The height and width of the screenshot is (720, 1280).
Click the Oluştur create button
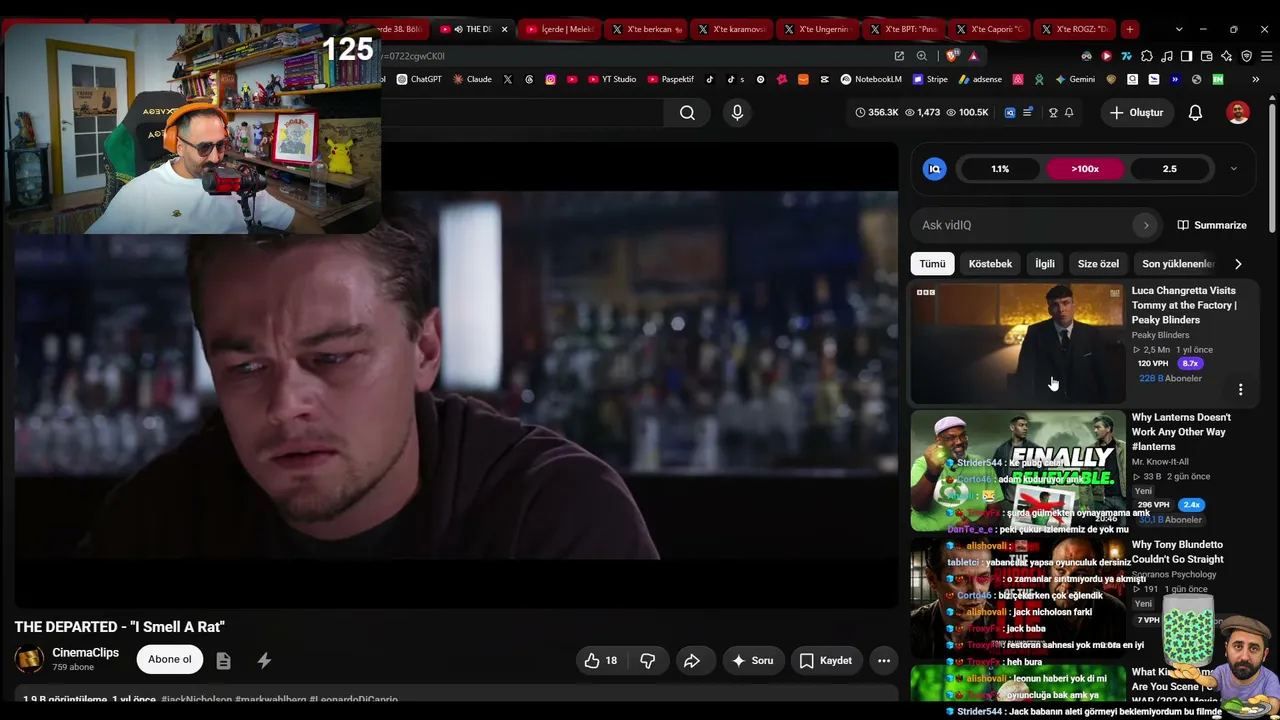[x=1137, y=113]
